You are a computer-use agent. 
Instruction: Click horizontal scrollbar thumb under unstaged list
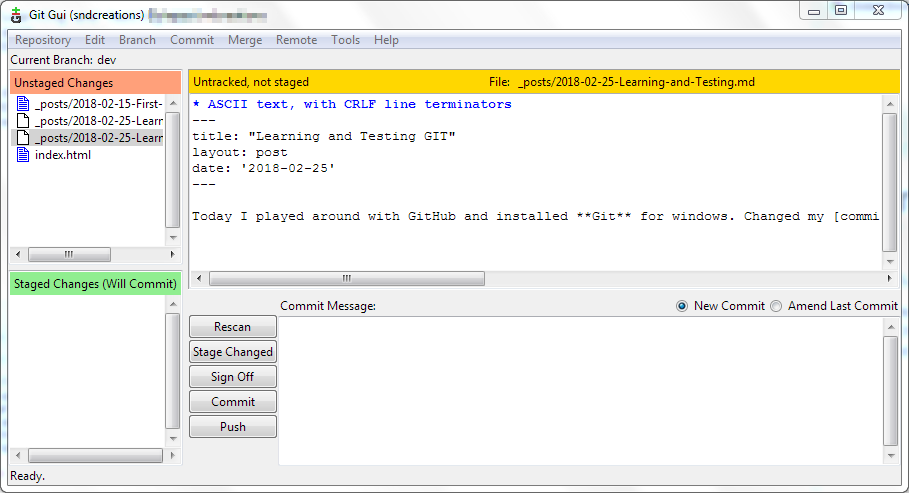[x=69, y=254]
